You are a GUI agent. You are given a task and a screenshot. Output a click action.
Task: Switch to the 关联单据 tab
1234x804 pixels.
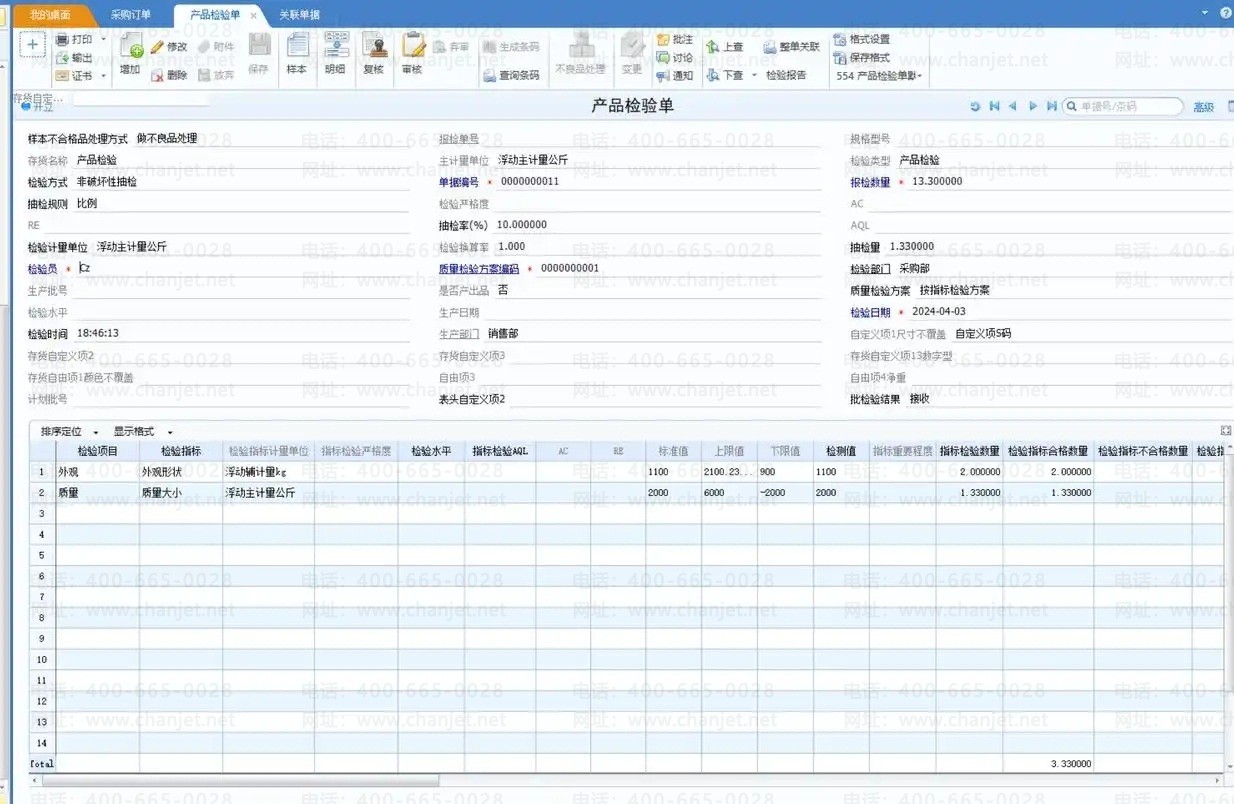coord(299,15)
